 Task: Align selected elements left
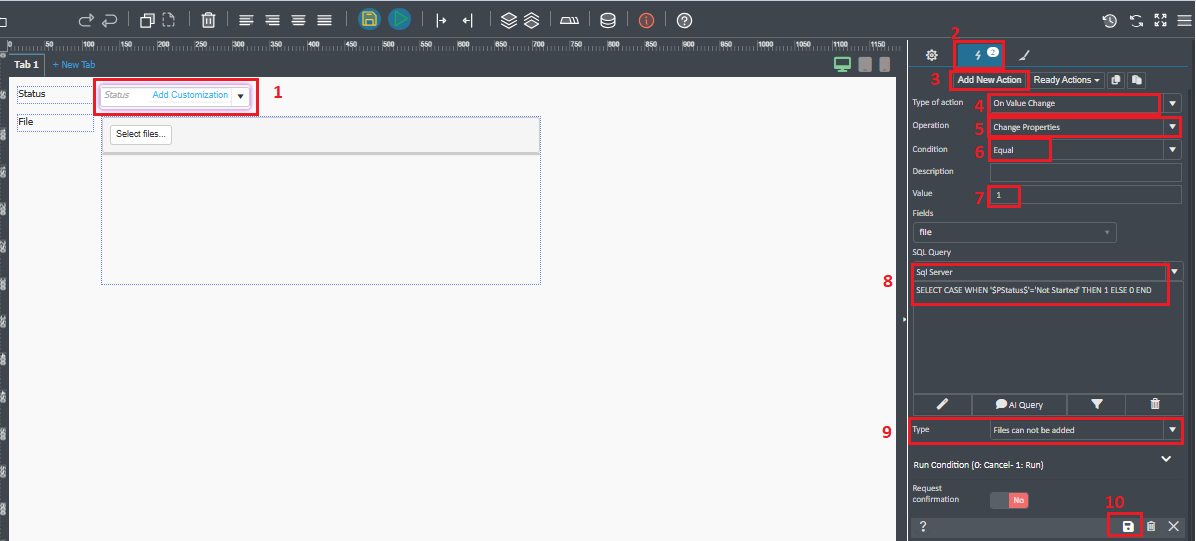pos(246,21)
